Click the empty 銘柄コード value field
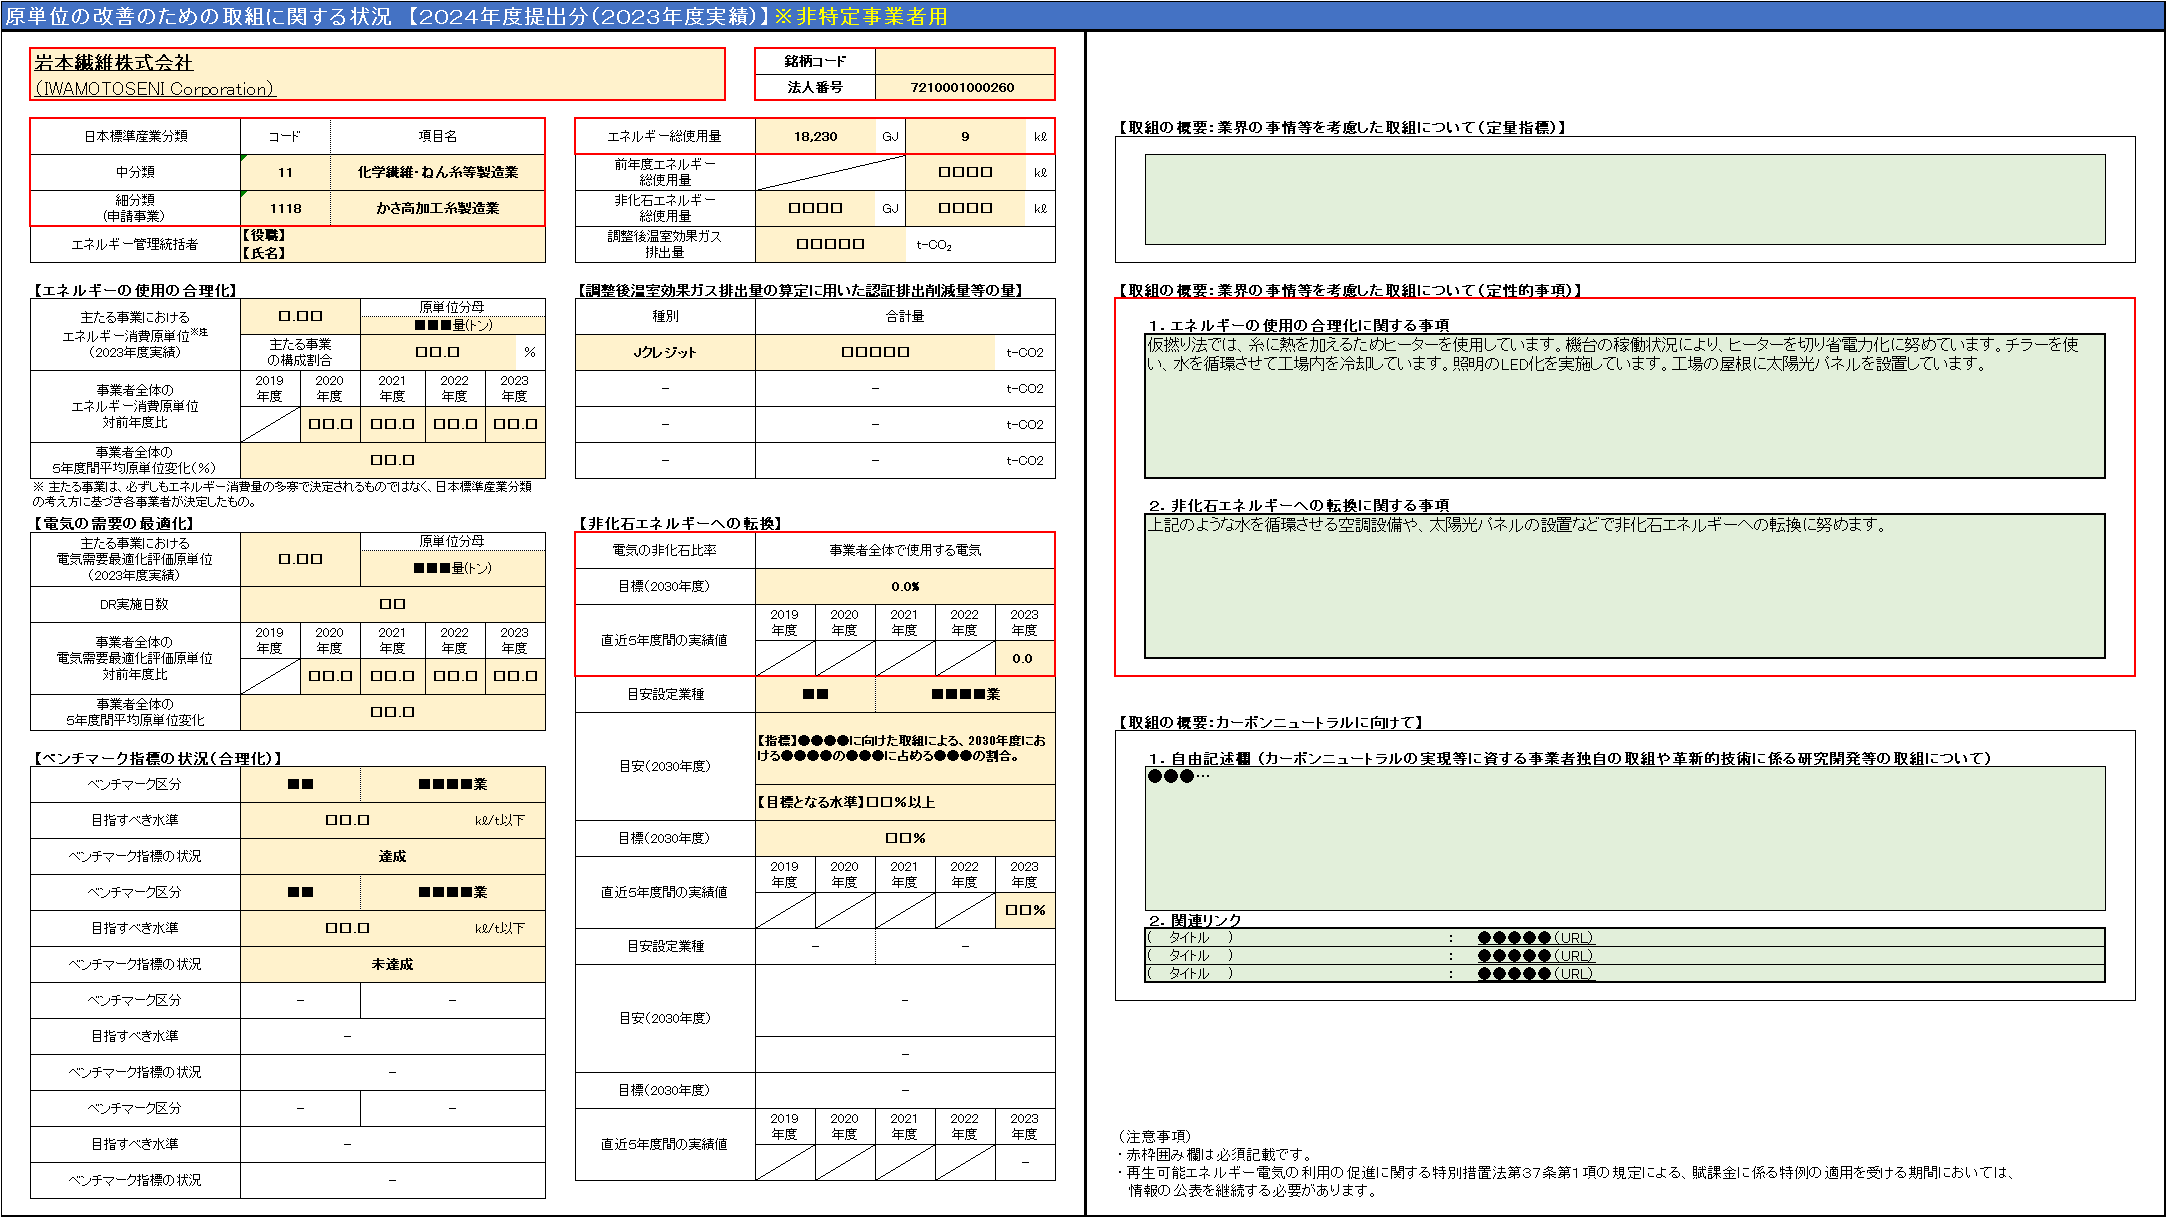 click(964, 61)
